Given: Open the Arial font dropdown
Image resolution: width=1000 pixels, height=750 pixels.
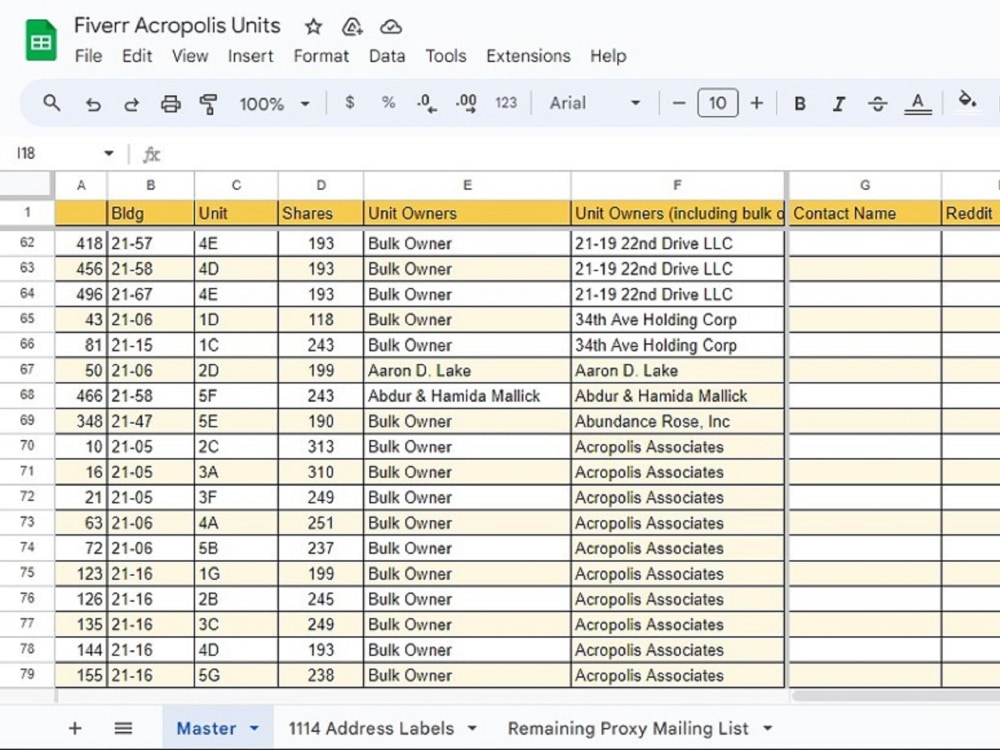Looking at the screenshot, I should [x=594, y=103].
